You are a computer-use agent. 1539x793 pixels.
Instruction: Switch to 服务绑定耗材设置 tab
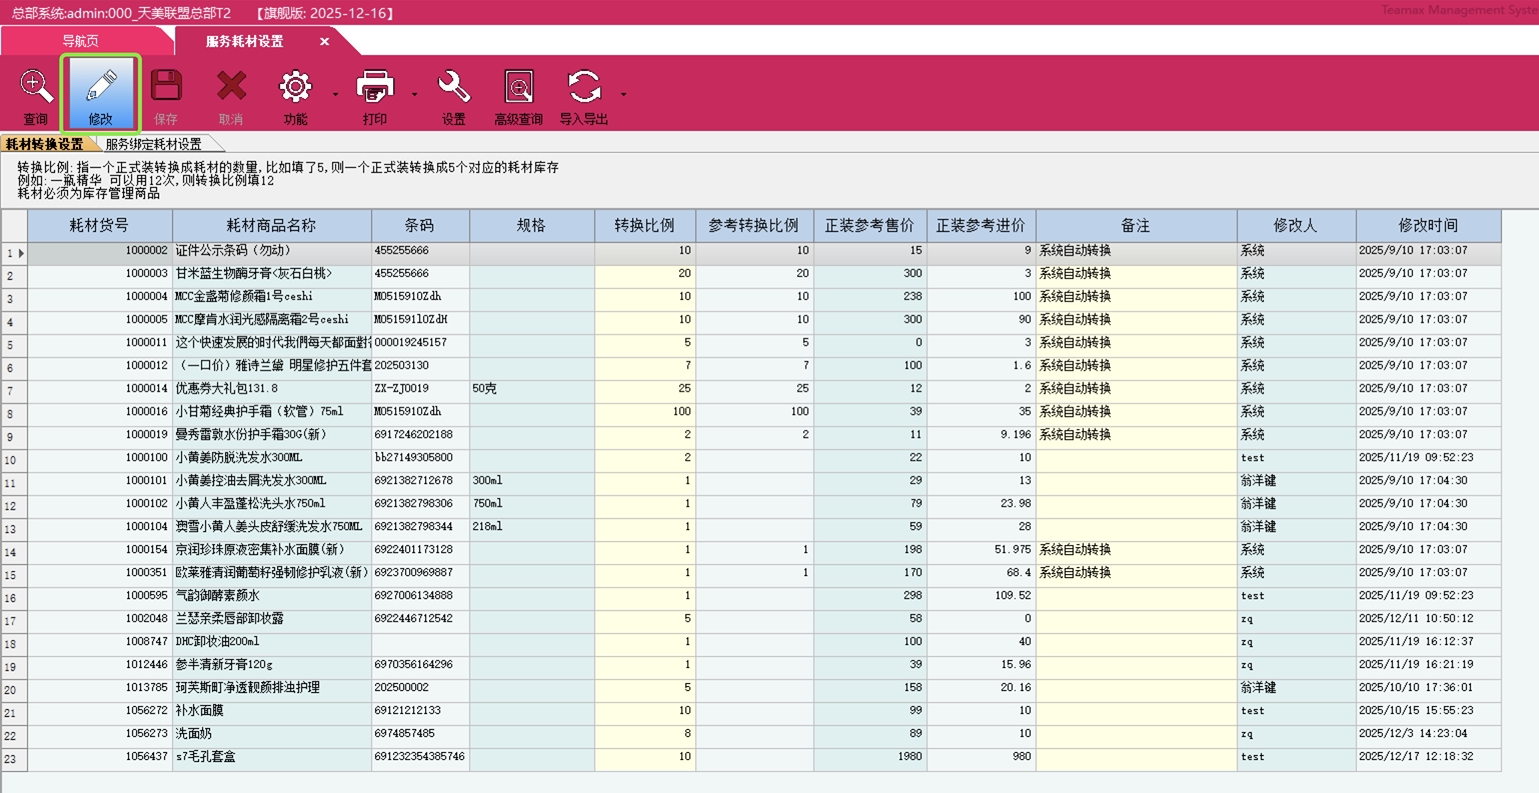point(153,144)
